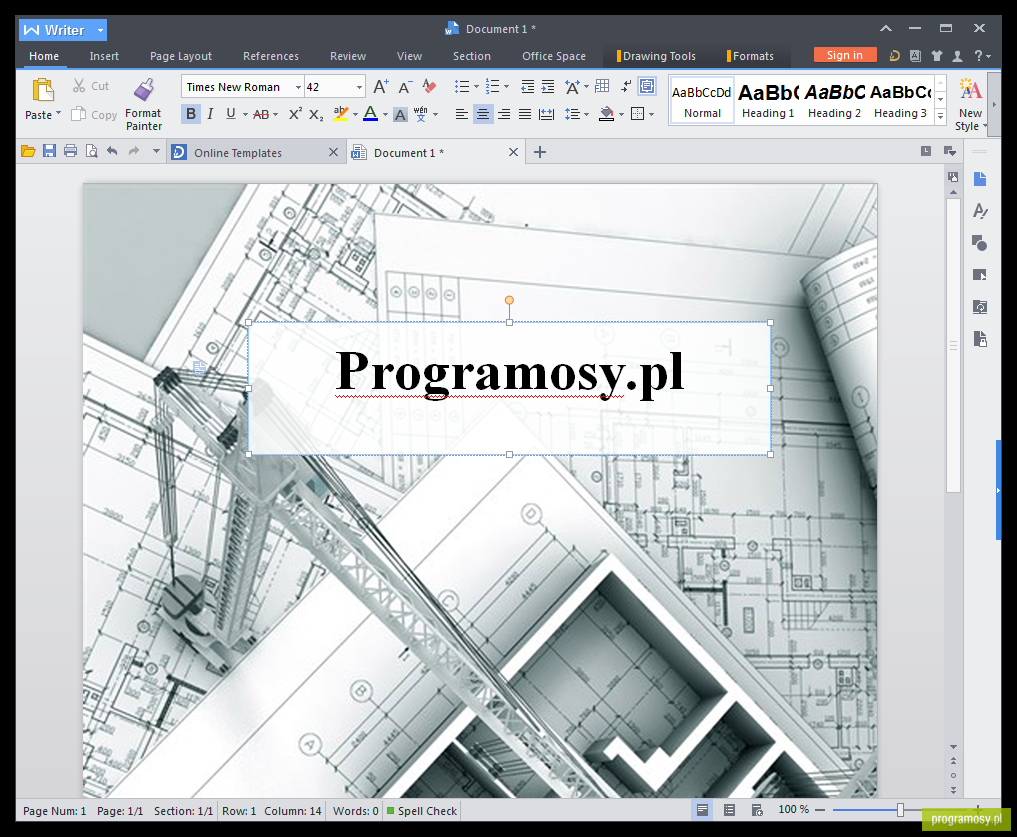
Task: Expand numbered list options arrow
Action: point(507,86)
